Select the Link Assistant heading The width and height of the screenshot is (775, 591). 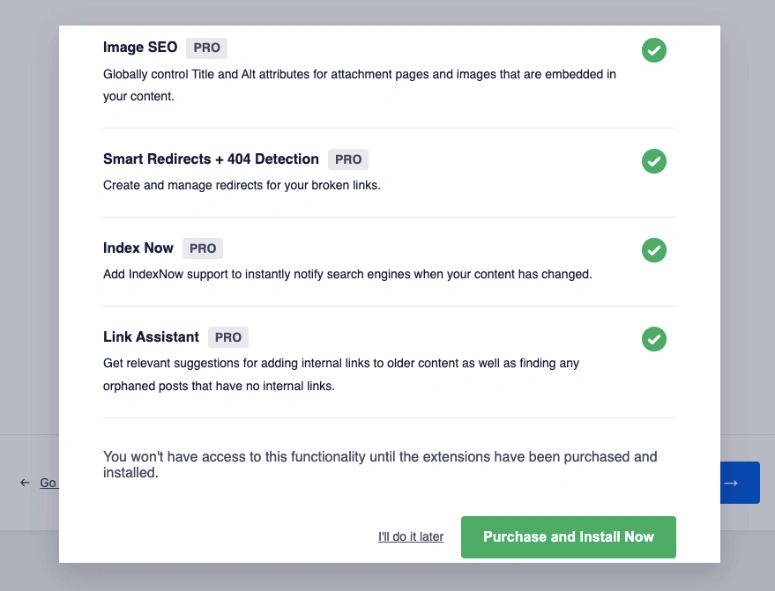point(151,337)
